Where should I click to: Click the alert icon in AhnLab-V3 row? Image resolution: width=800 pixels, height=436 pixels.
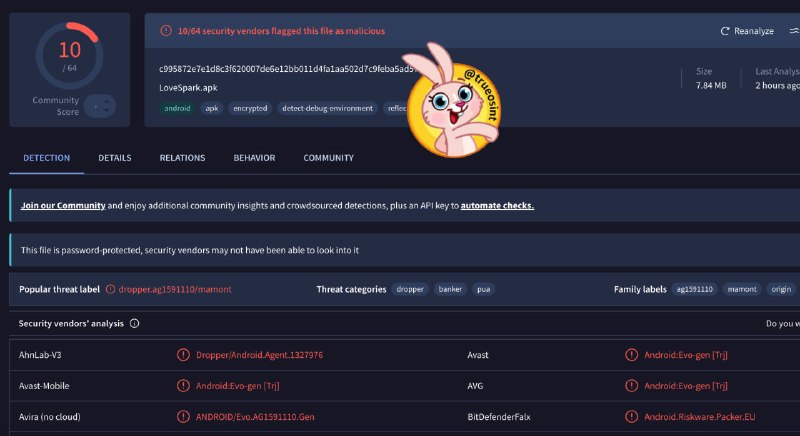point(183,355)
